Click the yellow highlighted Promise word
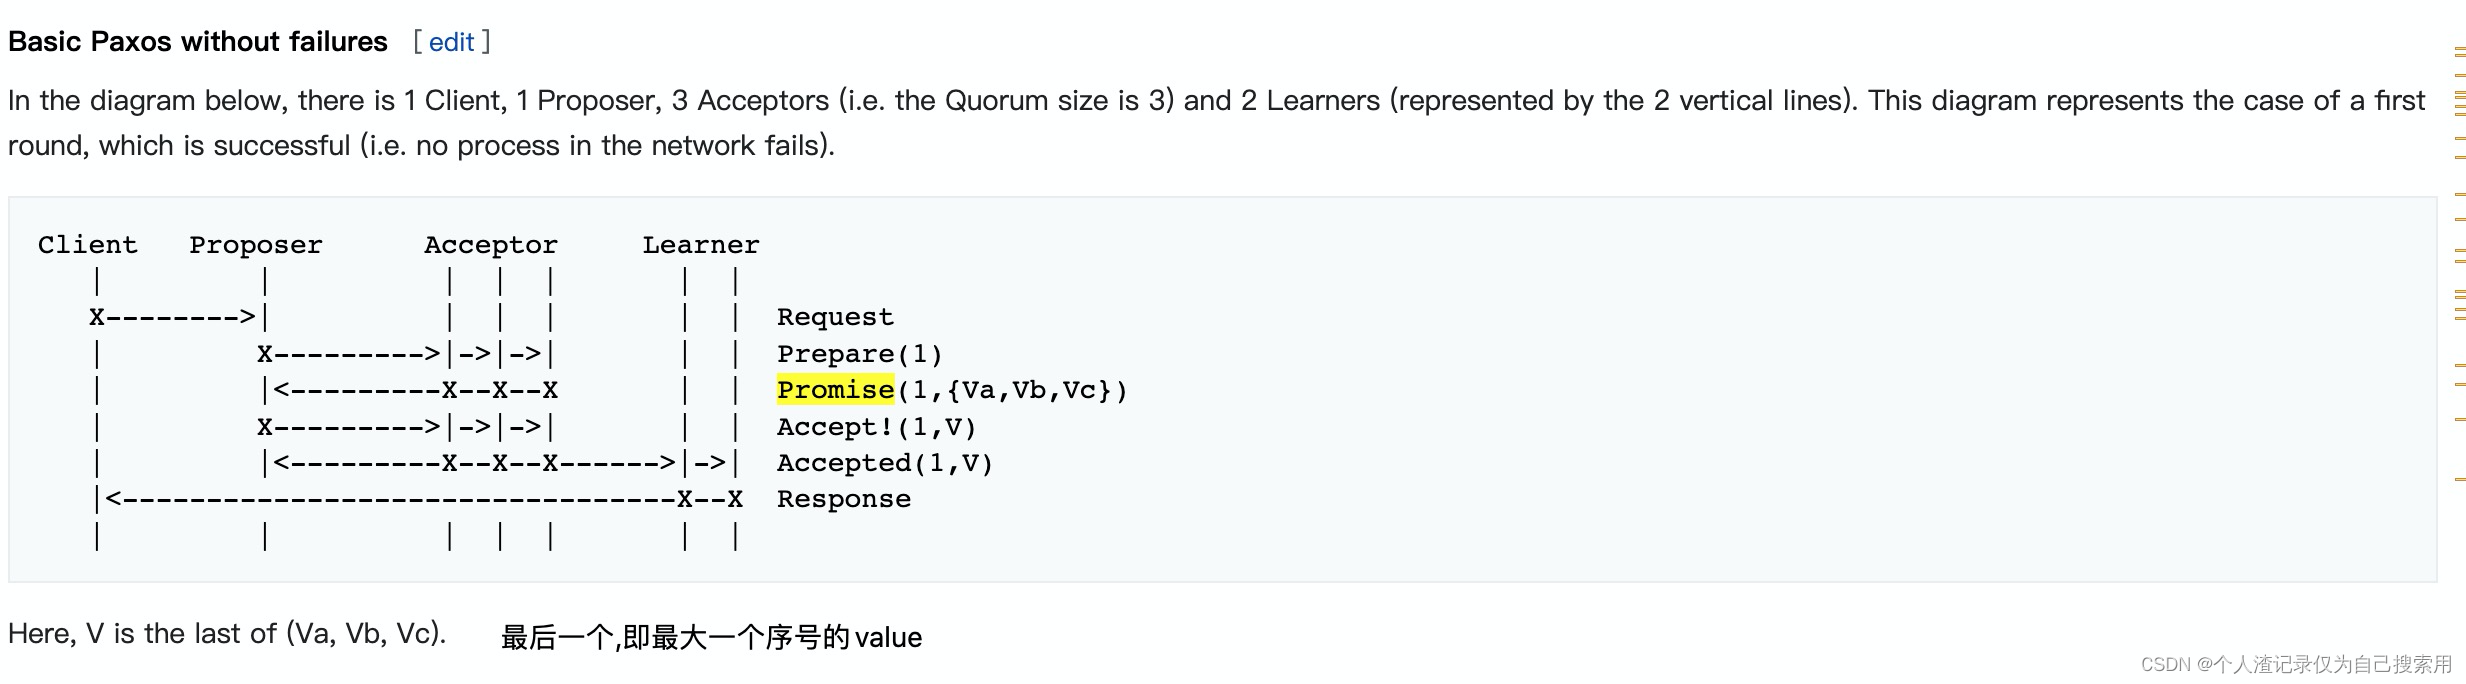This screenshot has height=684, width=2466. click(x=835, y=390)
